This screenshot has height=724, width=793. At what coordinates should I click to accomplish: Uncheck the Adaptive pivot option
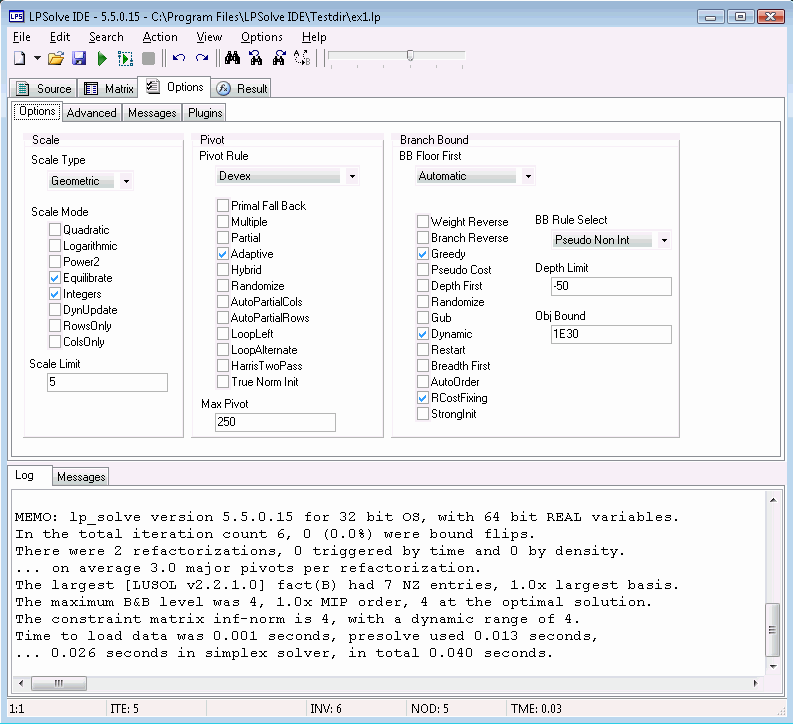pos(223,254)
